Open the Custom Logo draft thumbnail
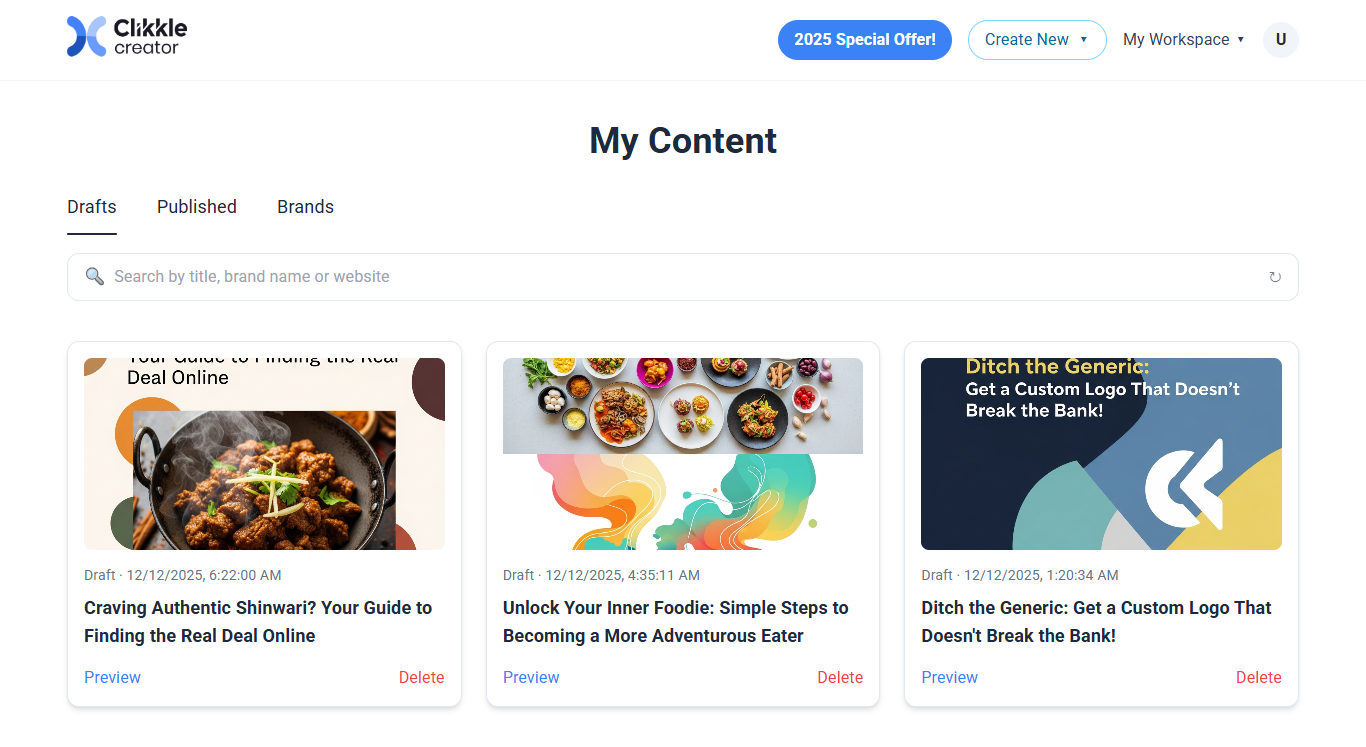1366x747 pixels. 1101,454
